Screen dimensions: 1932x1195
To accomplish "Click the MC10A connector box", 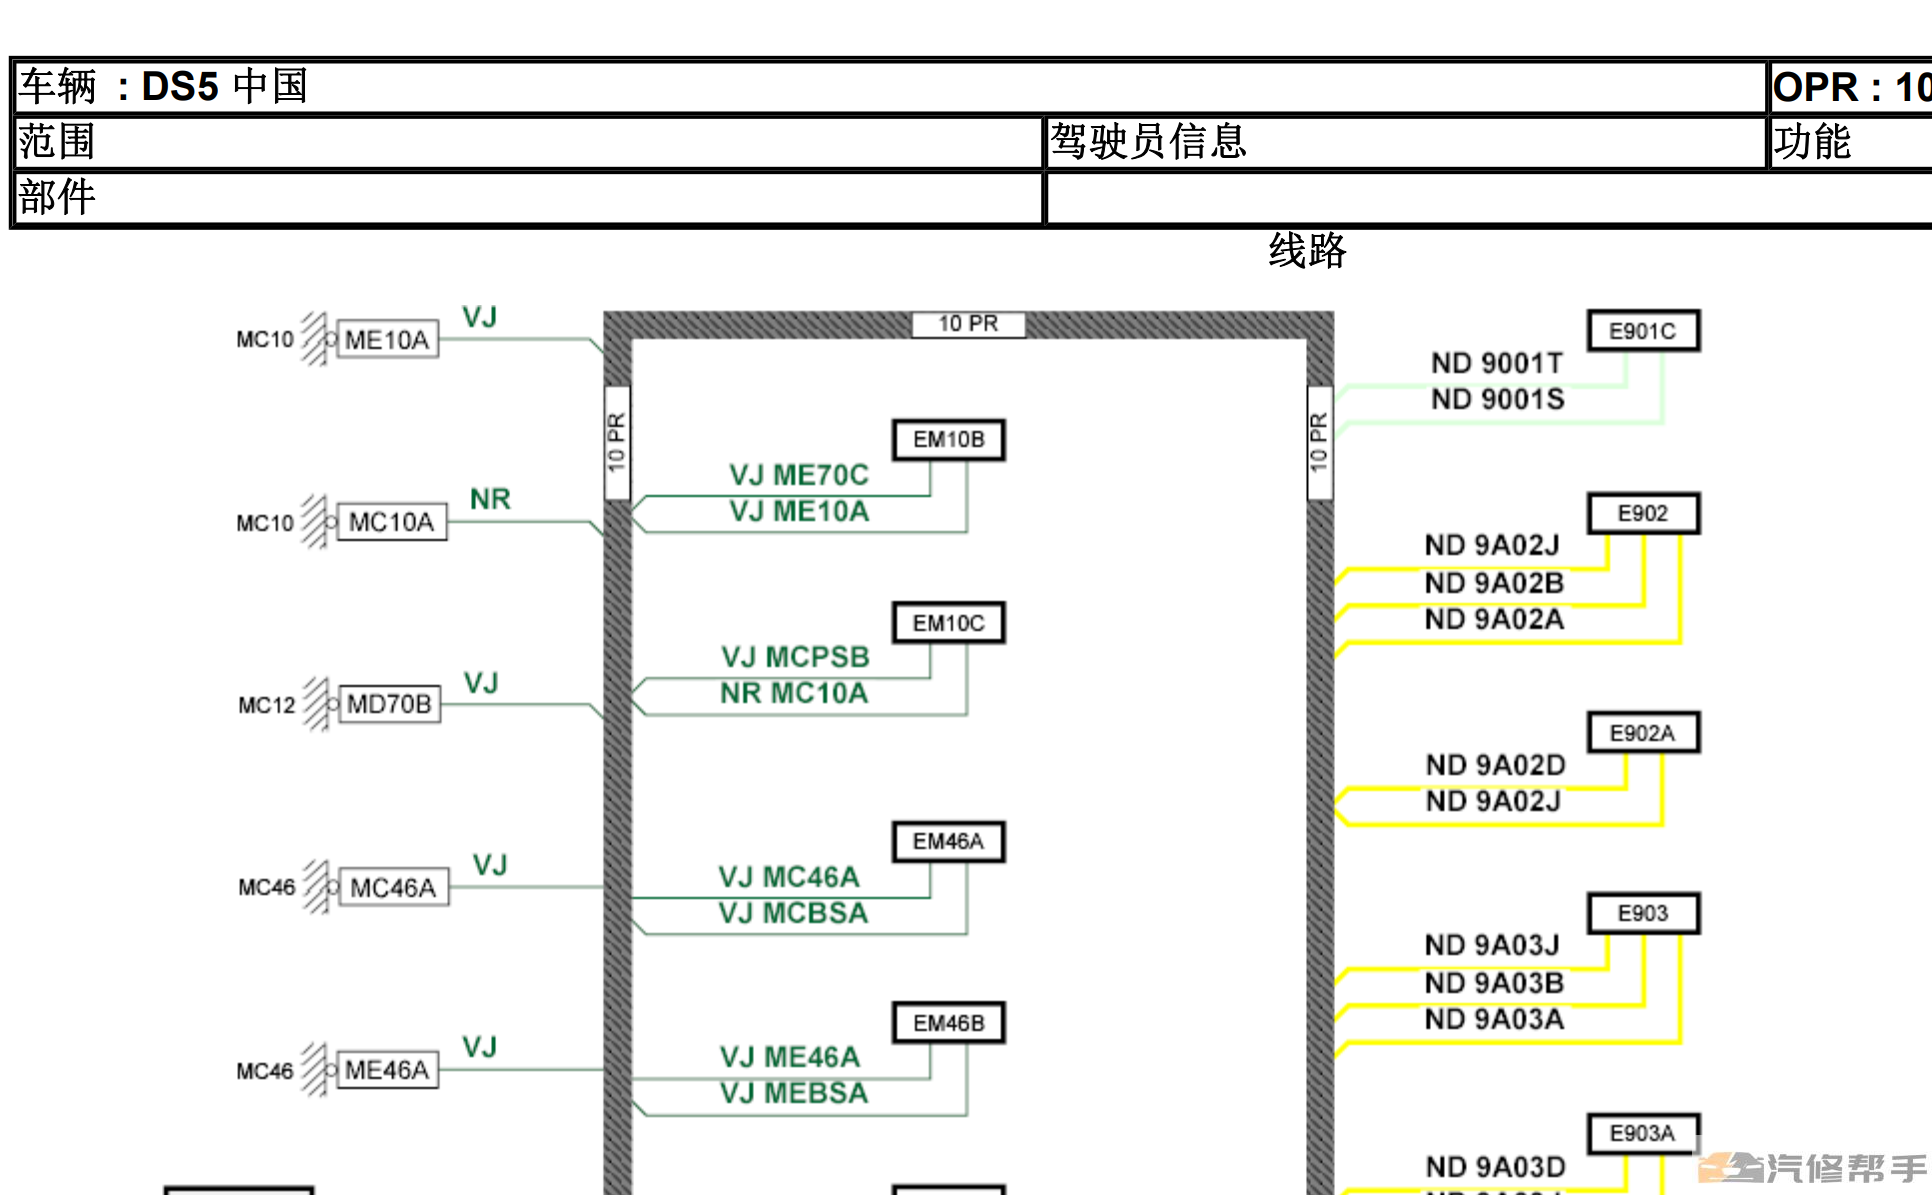I will point(391,522).
